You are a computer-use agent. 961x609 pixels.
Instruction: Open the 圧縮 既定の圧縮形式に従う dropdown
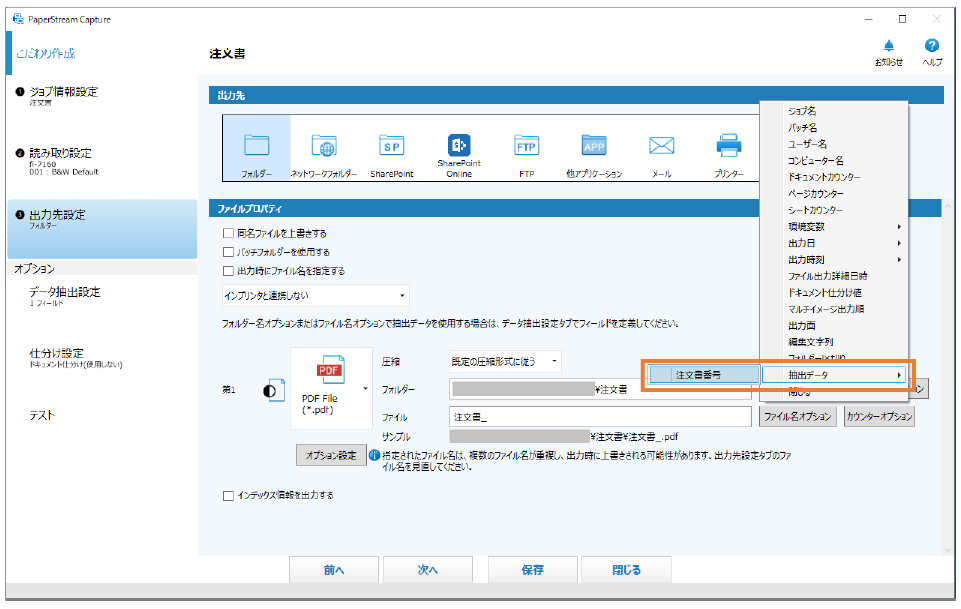pos(505,361)
